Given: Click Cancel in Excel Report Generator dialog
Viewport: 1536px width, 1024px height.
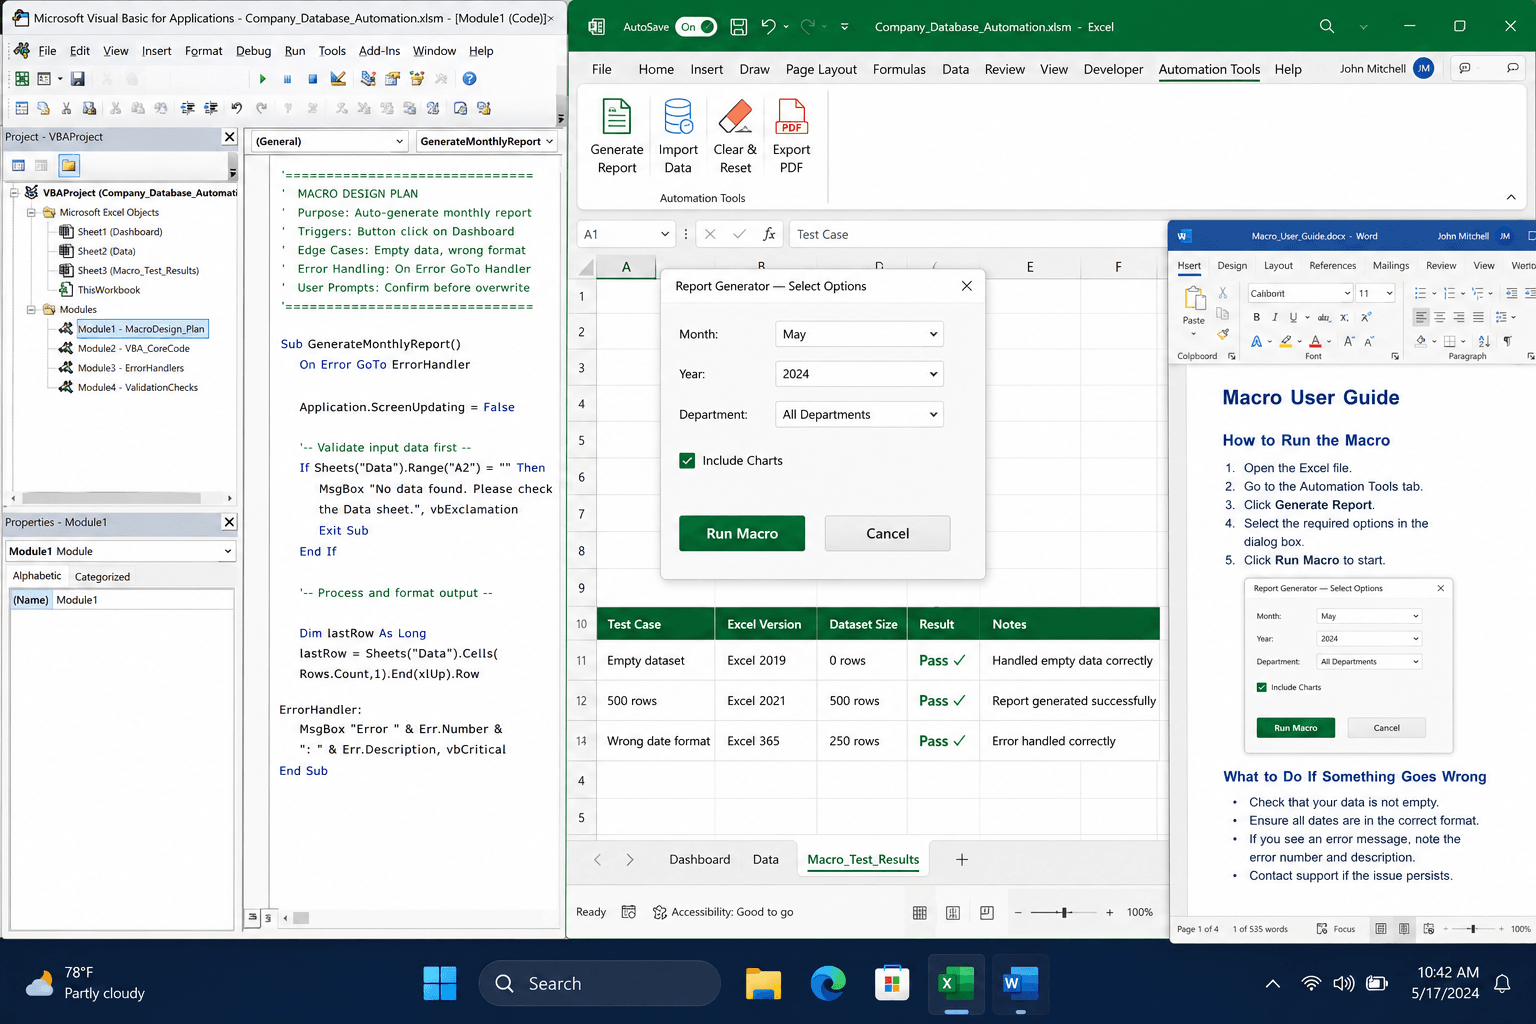Looking at the screenshot, I should (888, 533).
